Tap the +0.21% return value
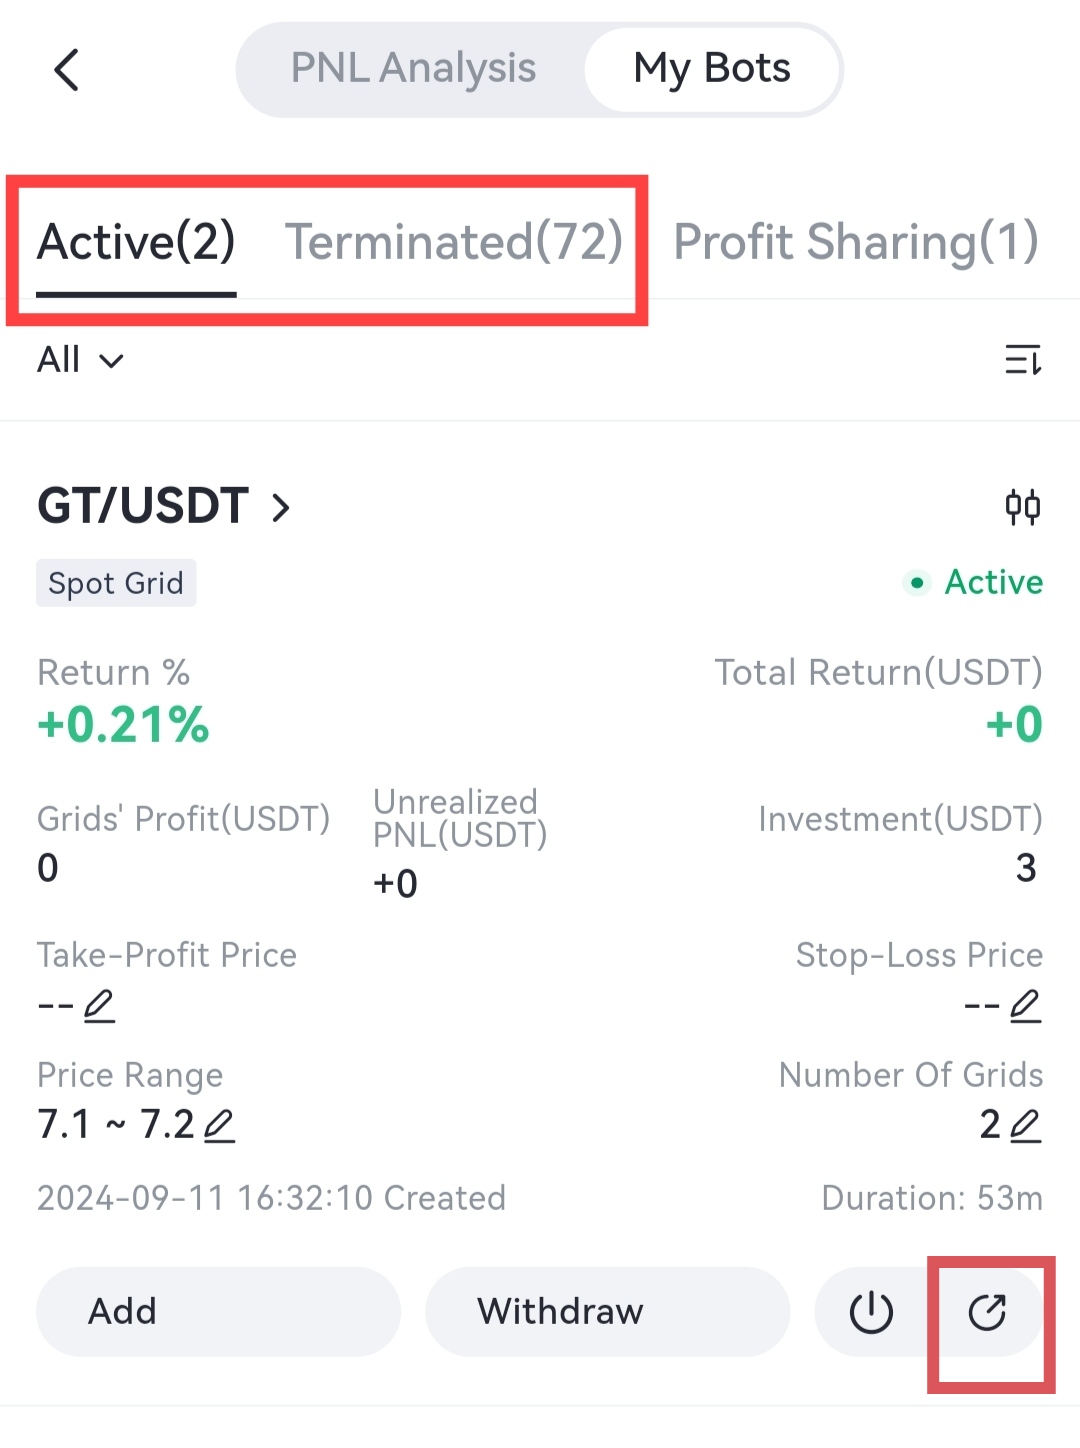This screenshot has height=1448, width=1080. click(123, 725)
